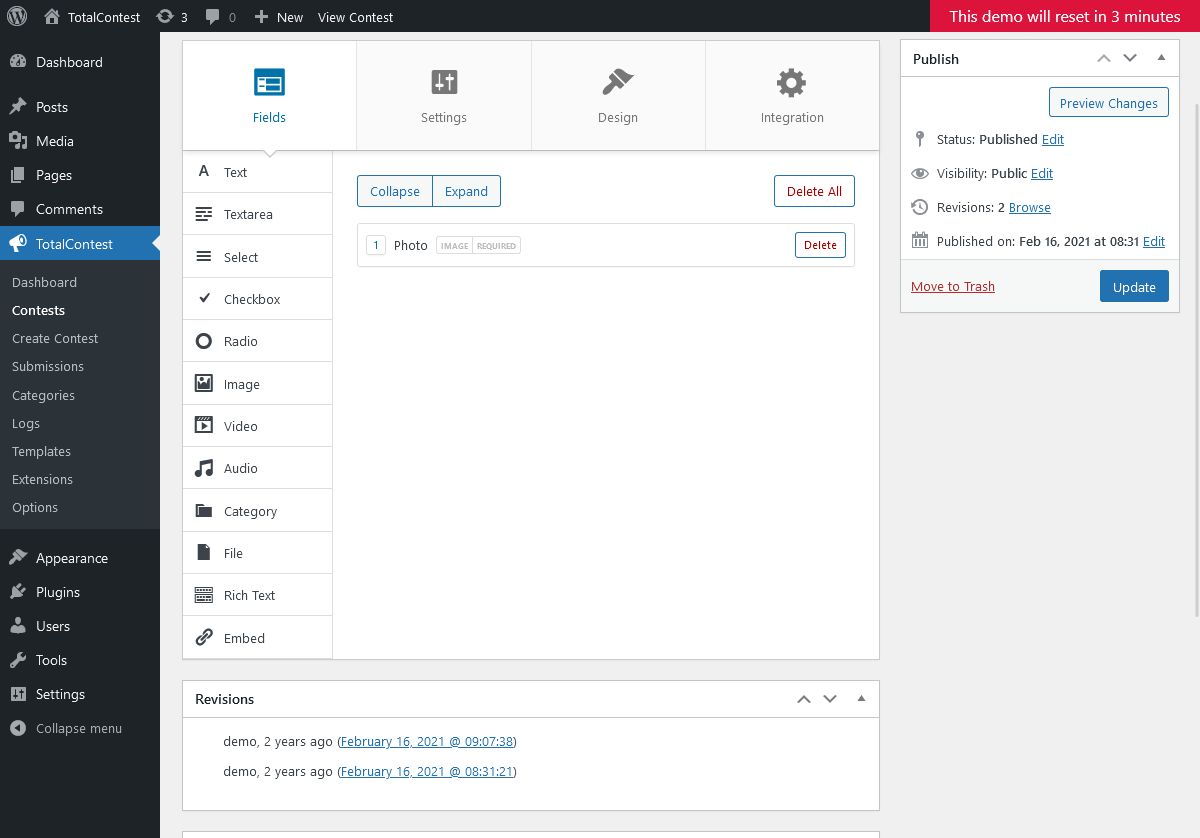1200x838 pixels.
Task: Open Dashboard in the sidebar
Action: pos(80,62)
